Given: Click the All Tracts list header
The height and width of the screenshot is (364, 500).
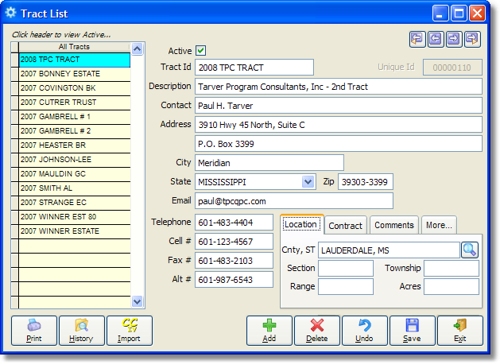Looking at the screenshot, I should [74, 47].
